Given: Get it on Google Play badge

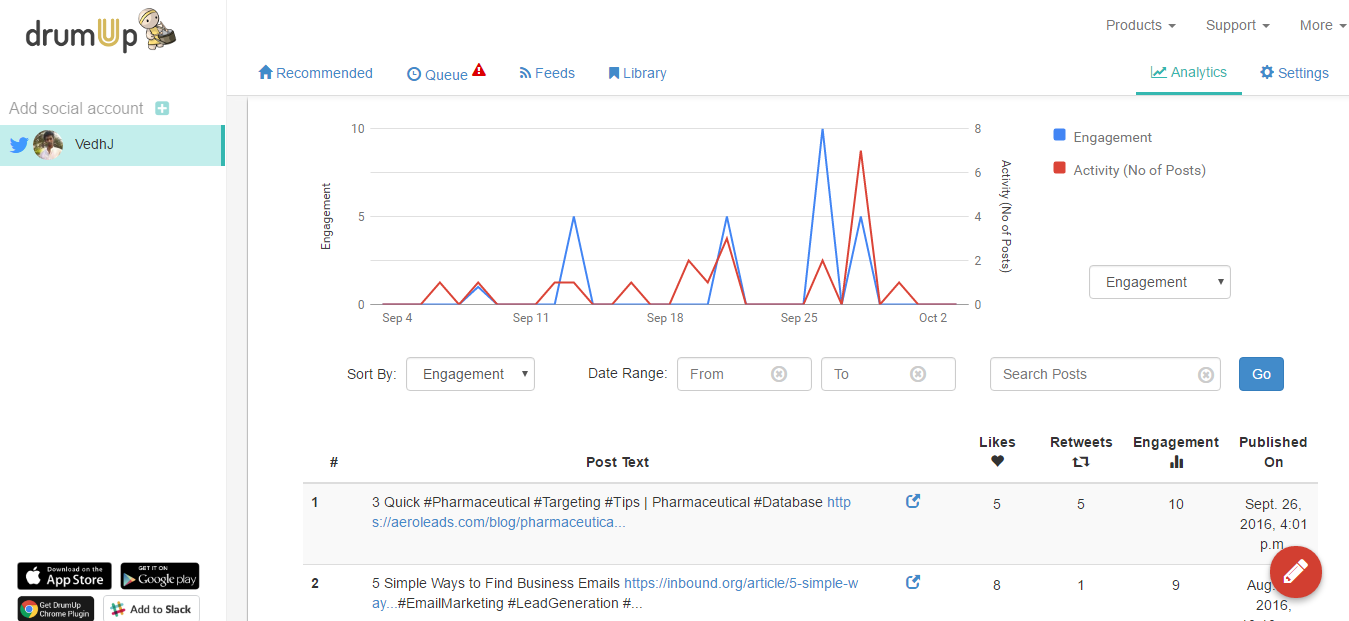Looking at the screenshot, I should pos(160,576).
